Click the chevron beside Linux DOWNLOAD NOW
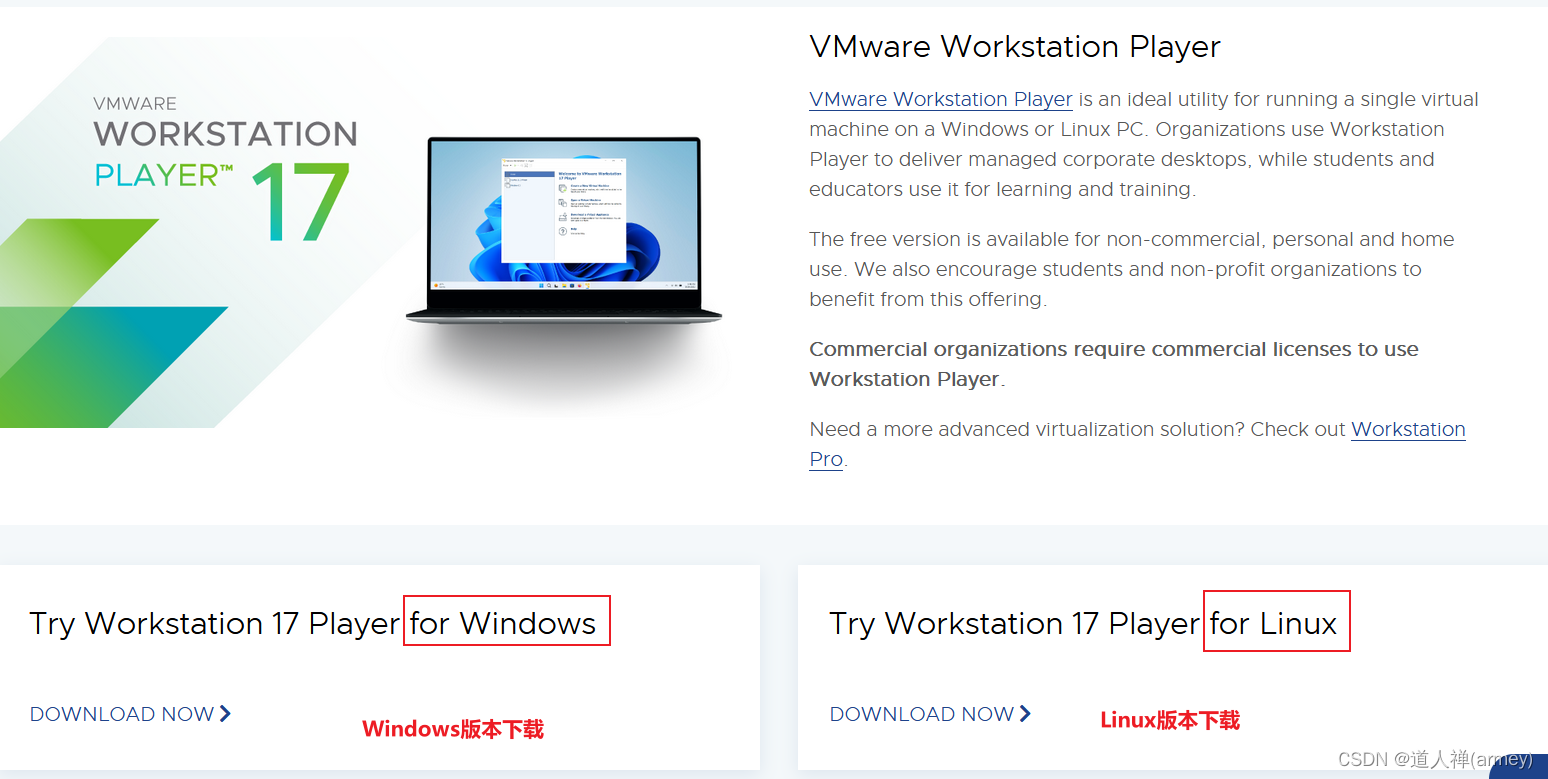The image size is (1548, 779). point(1025,714)
